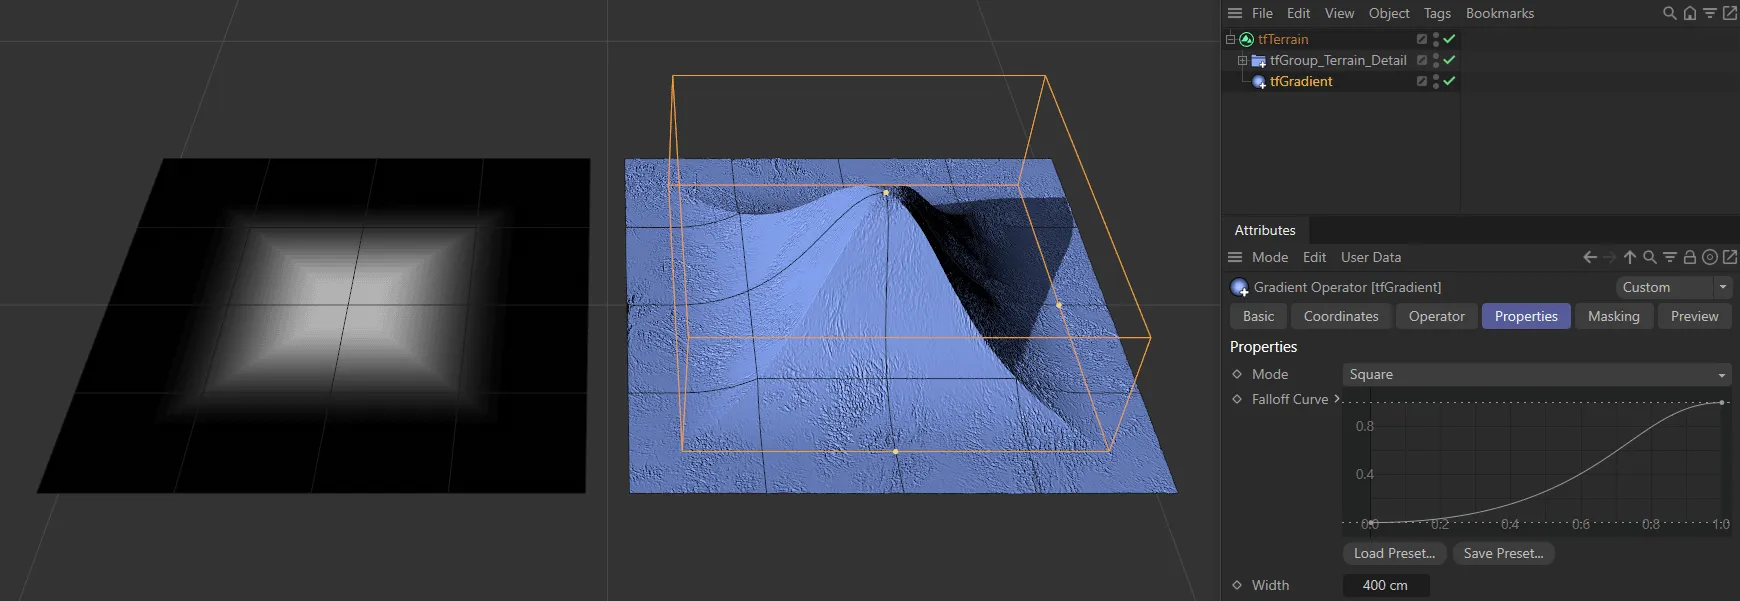Lock the Attributes manager element
The height and width of the screenshot is (601, 1740).
1690,257
